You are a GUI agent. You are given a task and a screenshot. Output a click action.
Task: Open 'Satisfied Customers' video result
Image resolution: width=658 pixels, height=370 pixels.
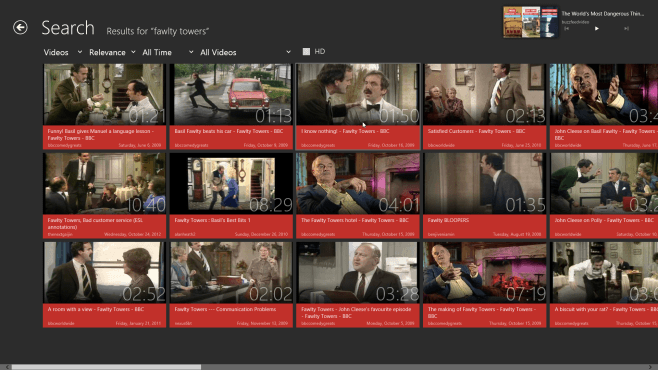(x=485, y=107)
